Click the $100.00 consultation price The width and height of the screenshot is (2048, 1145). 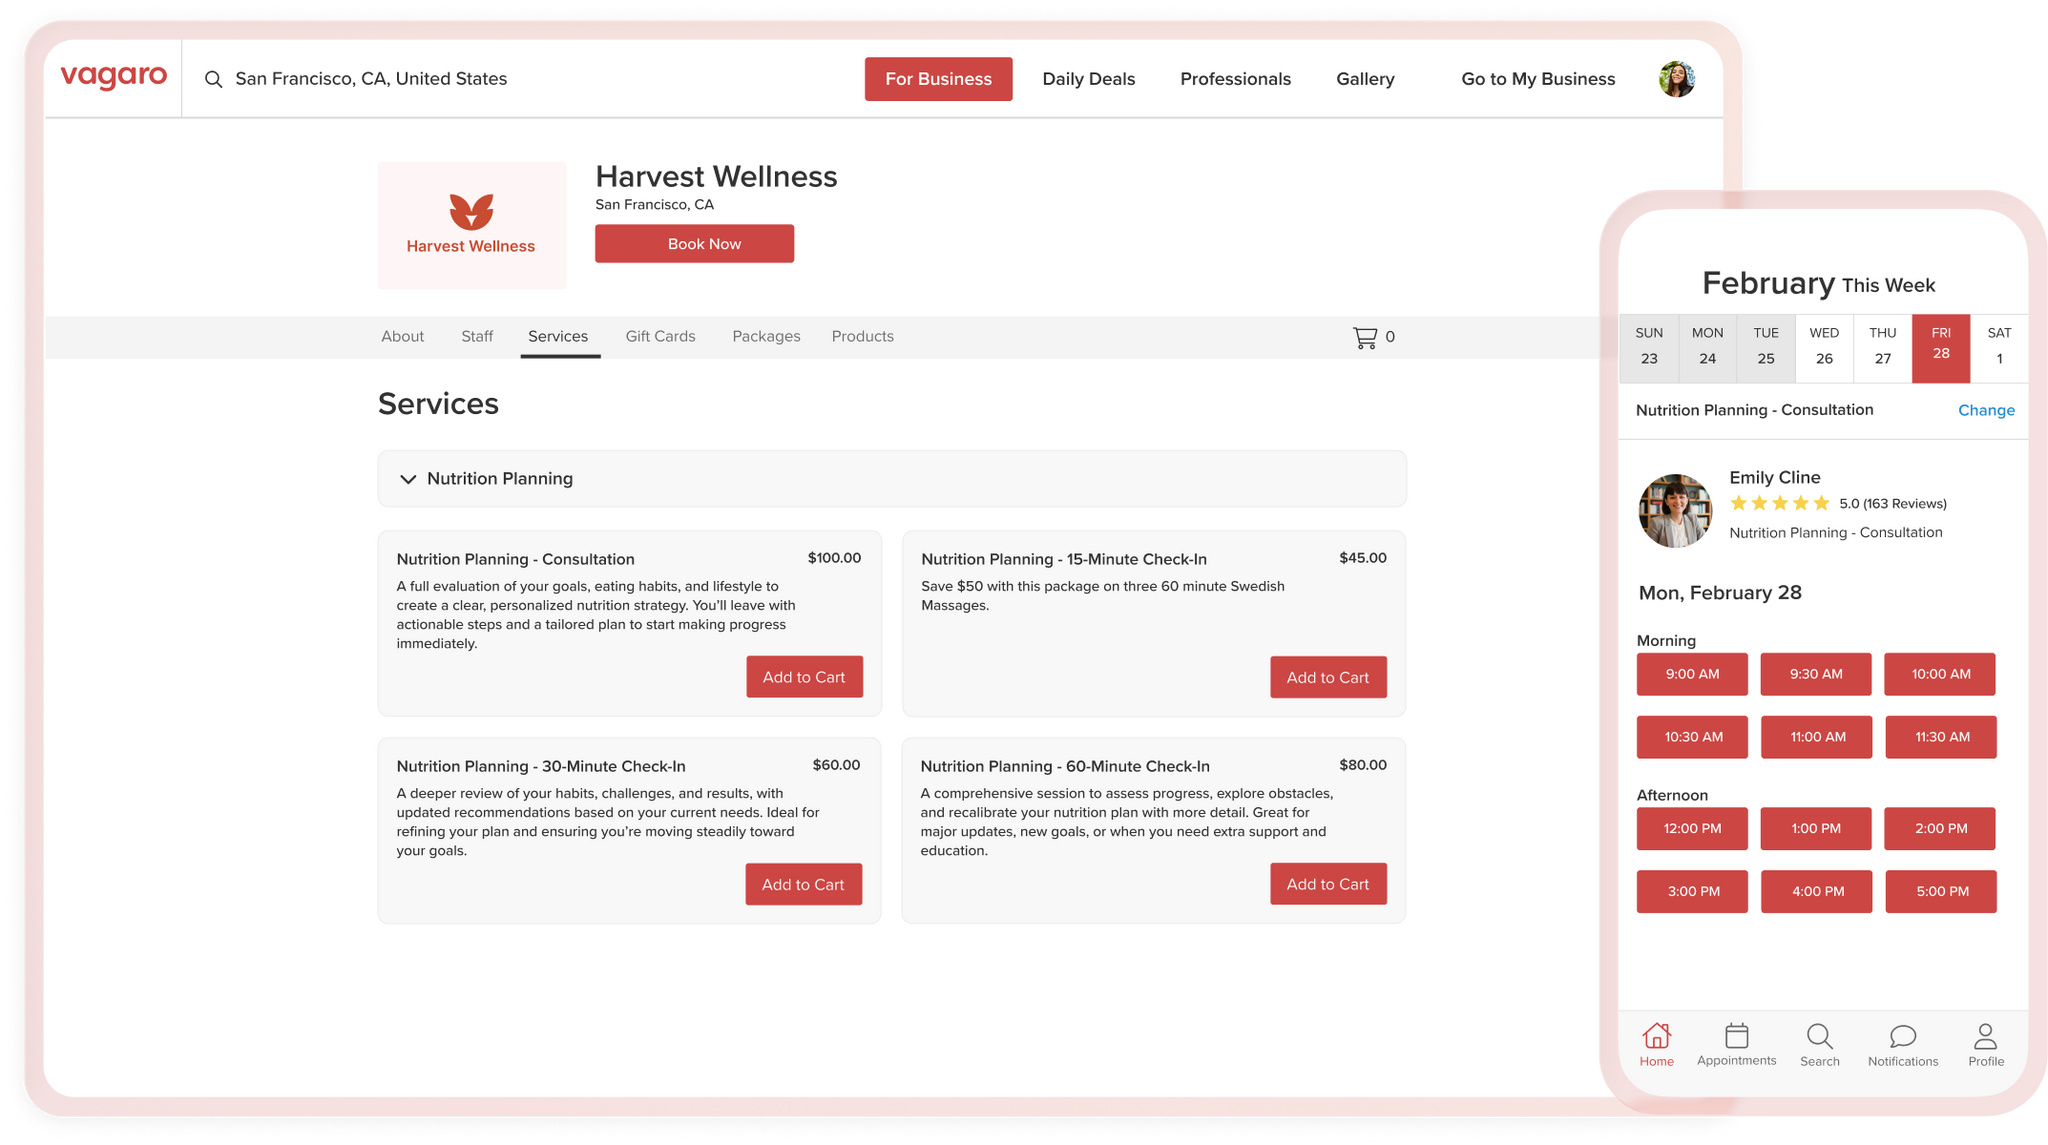point(834,558)
